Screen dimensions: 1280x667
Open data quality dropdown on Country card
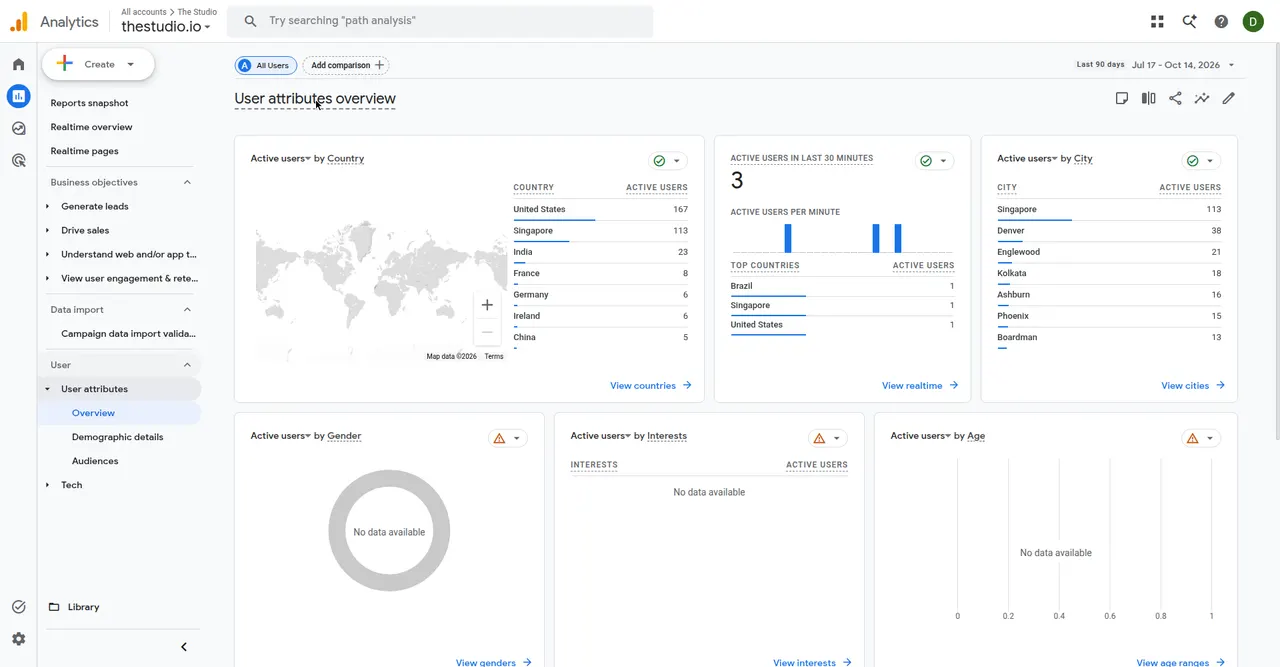tap(668, 161)
